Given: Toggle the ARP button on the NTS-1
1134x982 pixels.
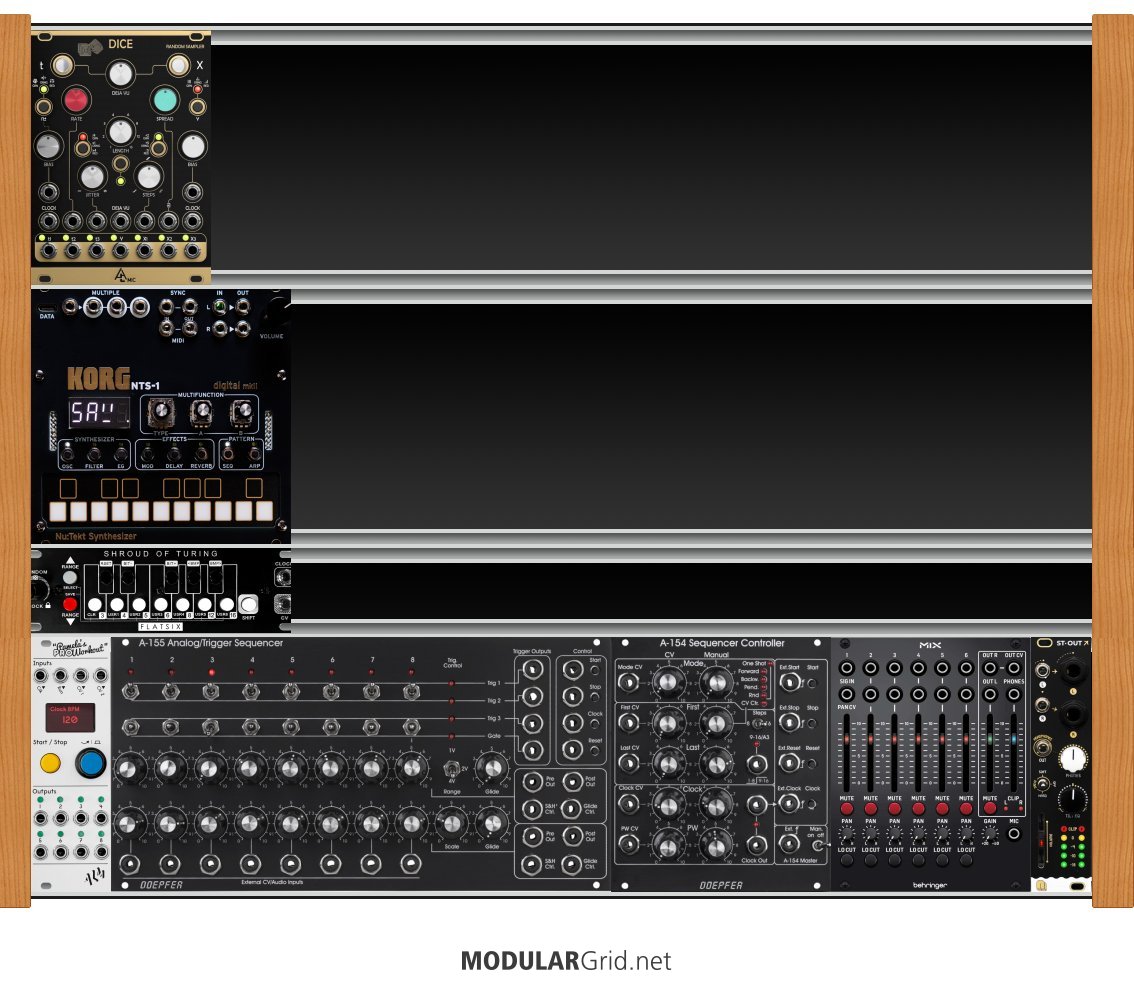Looking at the screenshot, I should pos(255,454).
